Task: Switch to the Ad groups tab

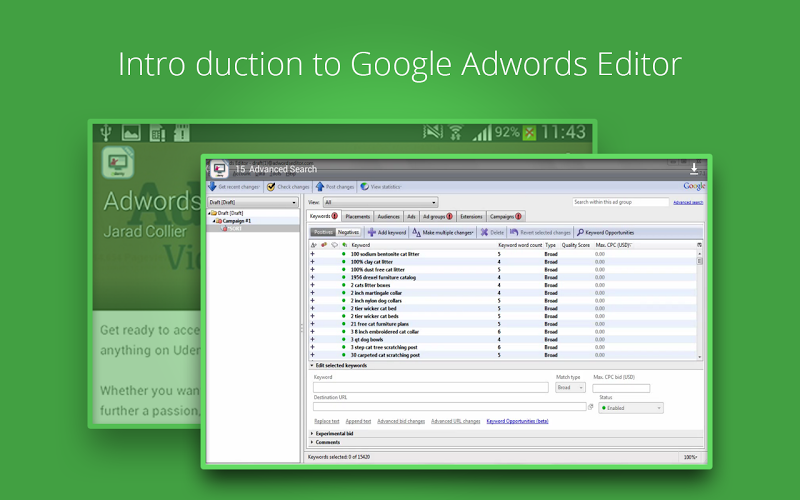Action: 437,216
